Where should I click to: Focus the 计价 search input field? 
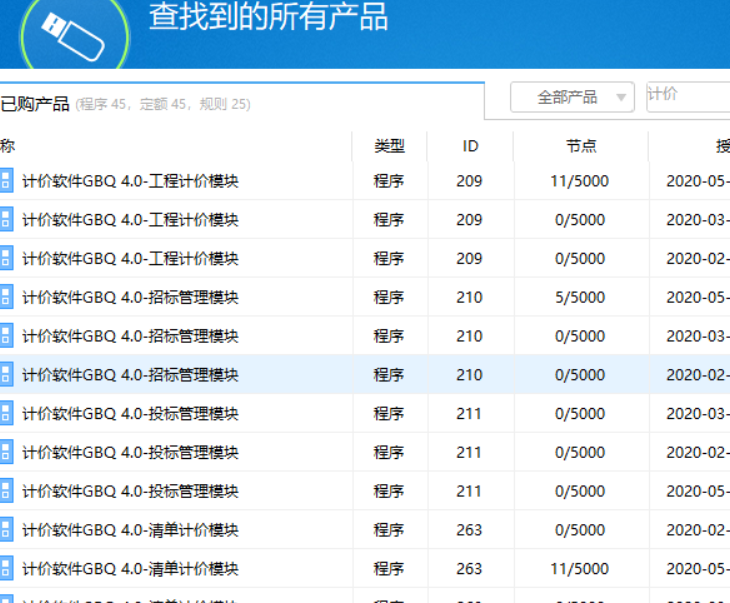(688, 97)
